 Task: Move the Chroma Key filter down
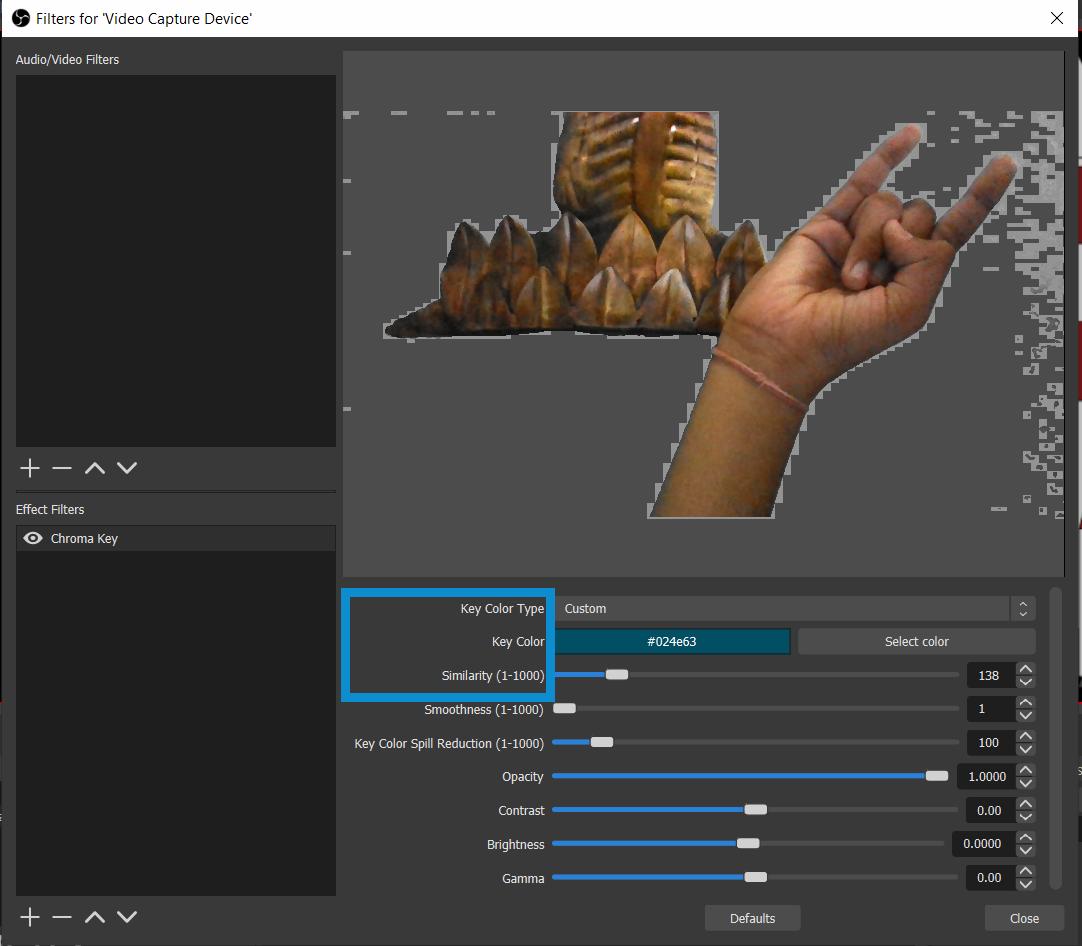(126, 916)
